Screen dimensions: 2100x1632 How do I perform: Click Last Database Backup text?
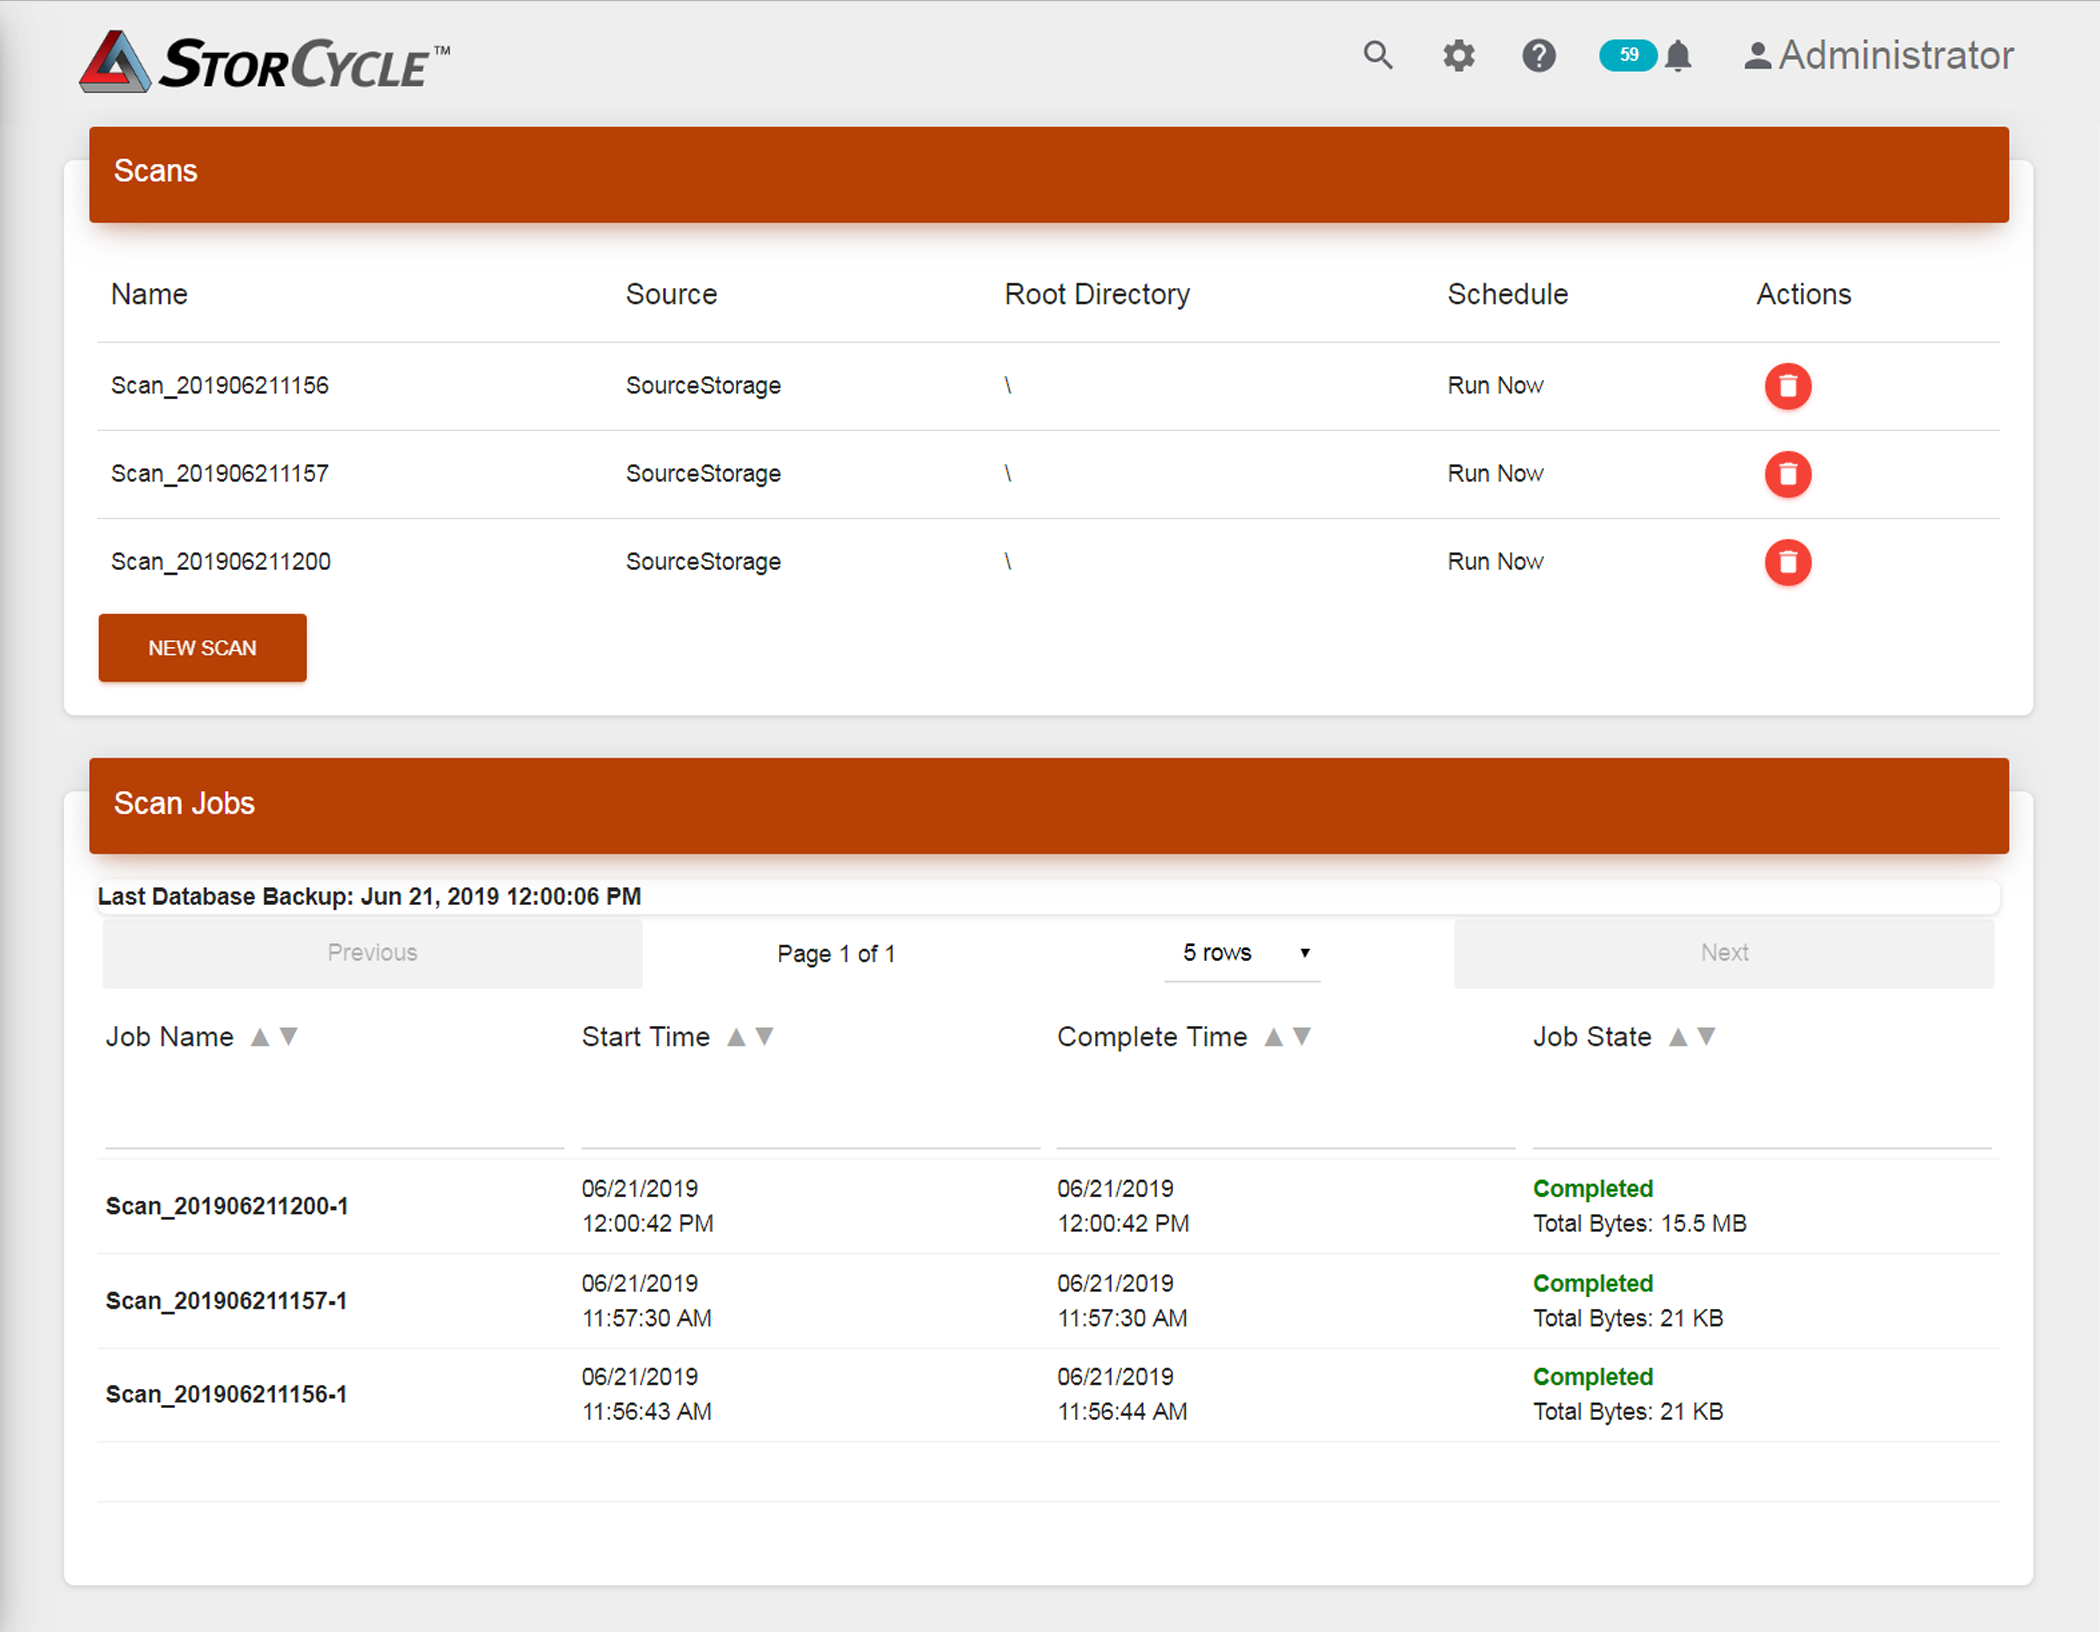(x=369, y=896)
